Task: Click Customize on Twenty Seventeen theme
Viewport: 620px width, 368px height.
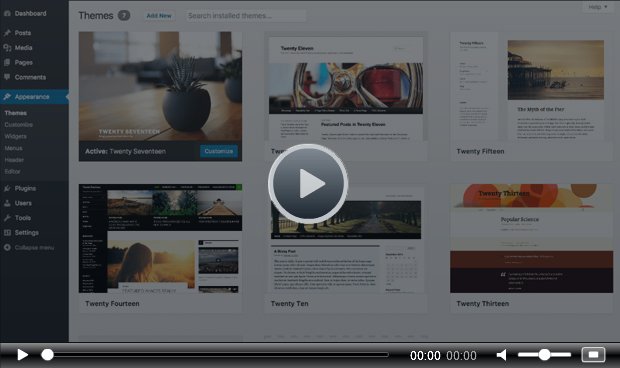Action: 219,151
